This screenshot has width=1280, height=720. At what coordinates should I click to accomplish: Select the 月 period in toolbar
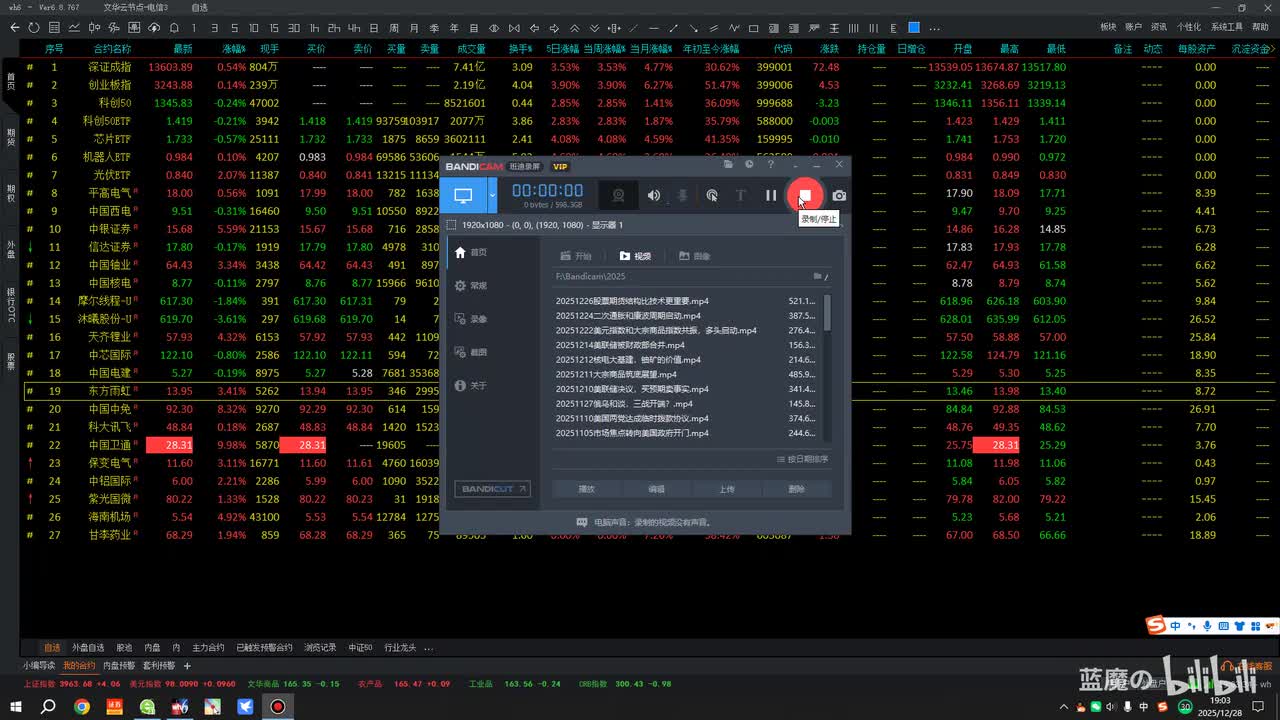coord(415,27)
